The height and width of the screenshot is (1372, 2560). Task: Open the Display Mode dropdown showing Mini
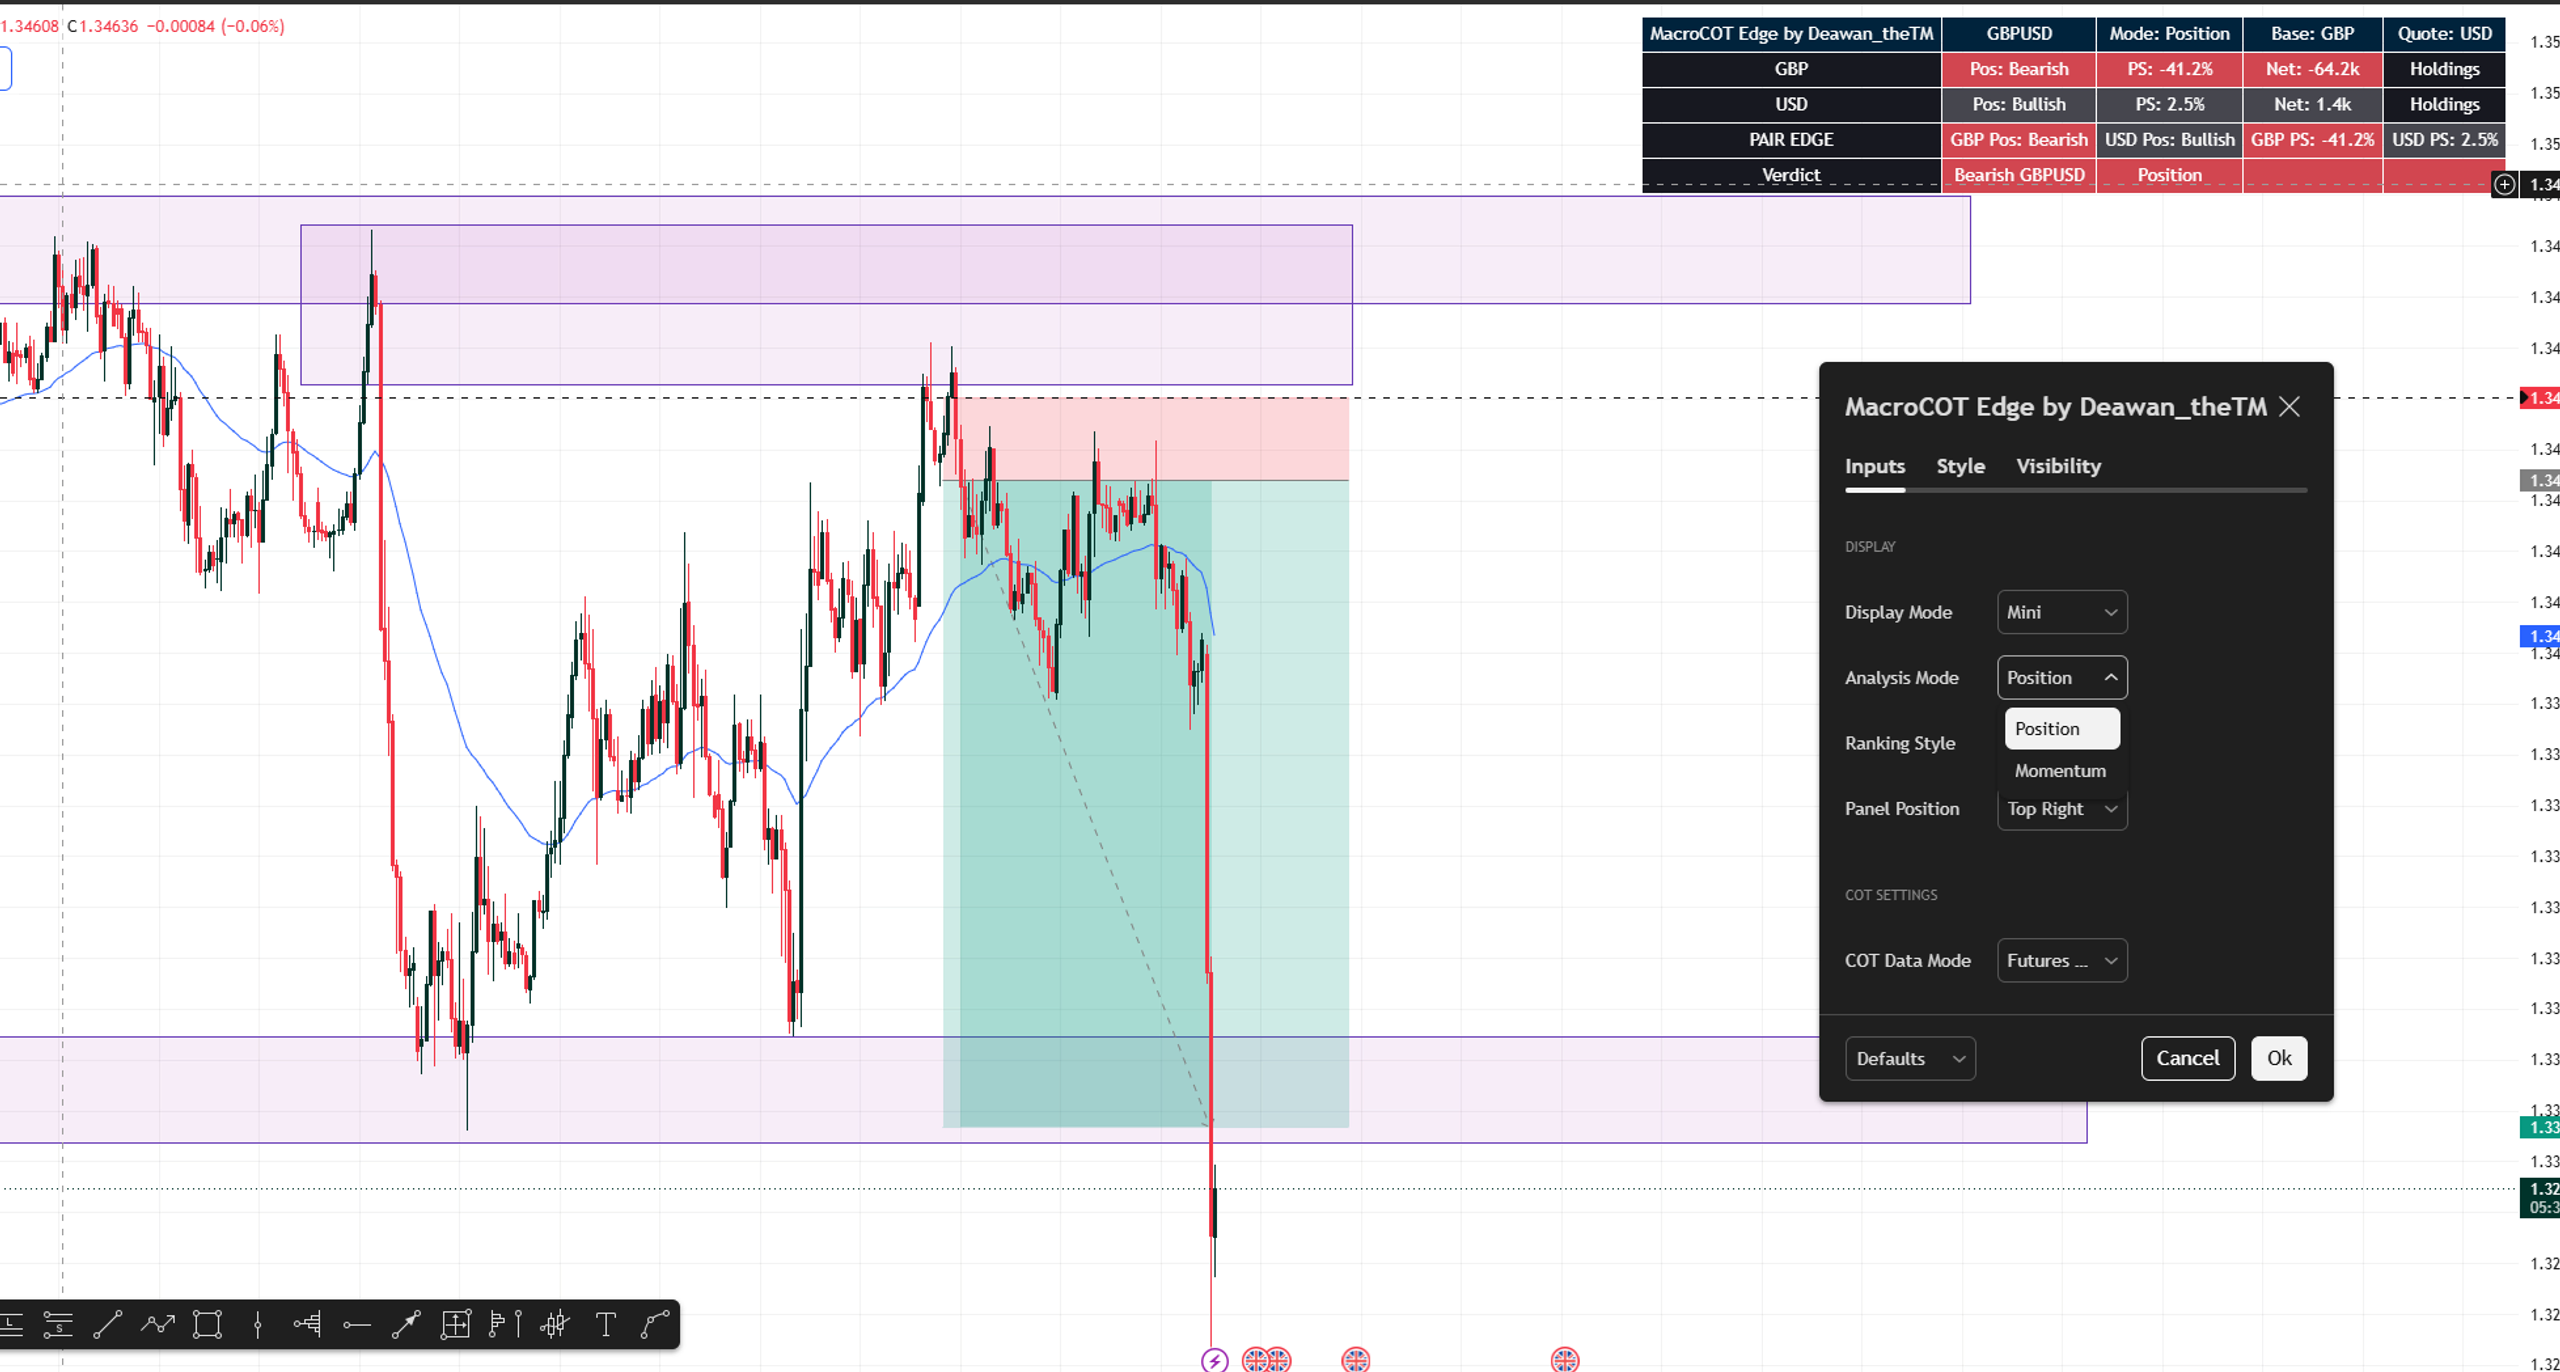(x=2062, y=612)
